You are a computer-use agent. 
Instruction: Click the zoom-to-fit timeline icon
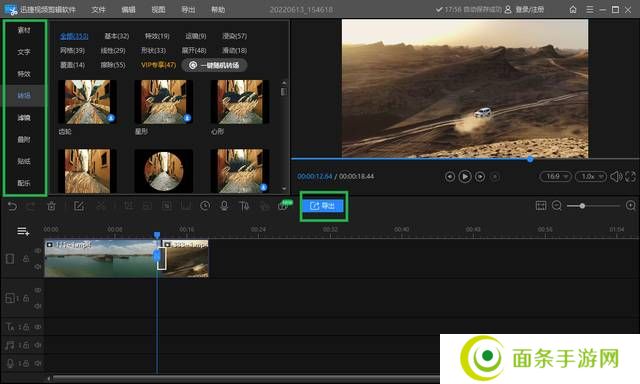541,206
